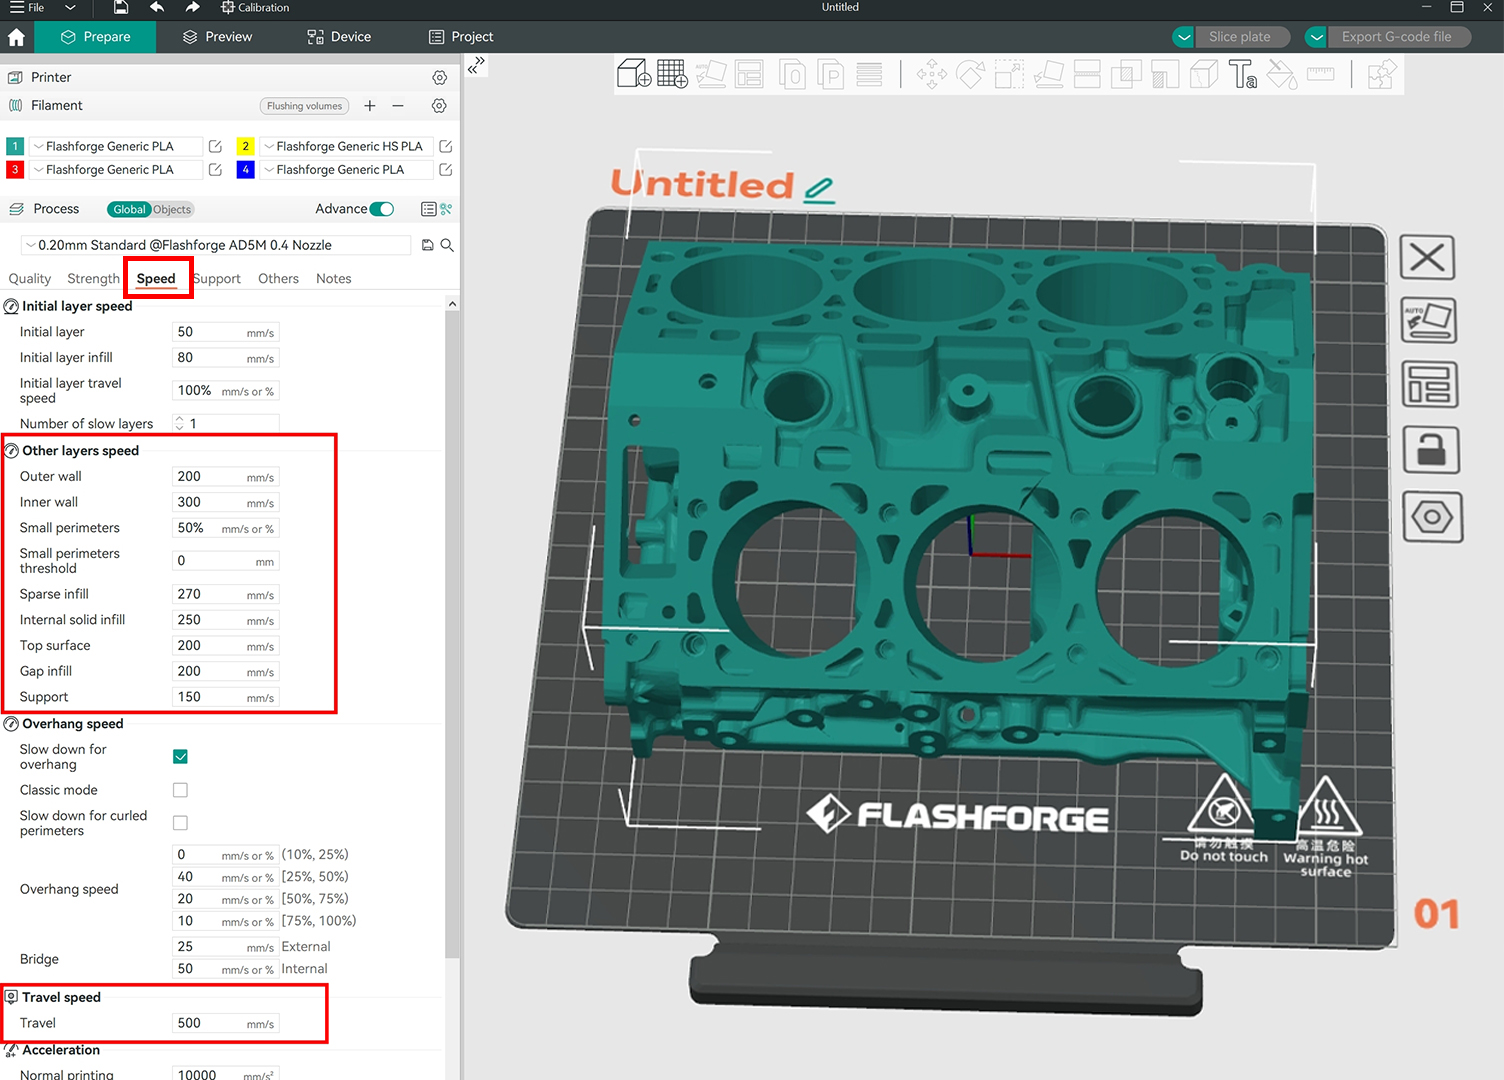
Task: Switch to the Preview tab
Action: click(x=218, y=37)
